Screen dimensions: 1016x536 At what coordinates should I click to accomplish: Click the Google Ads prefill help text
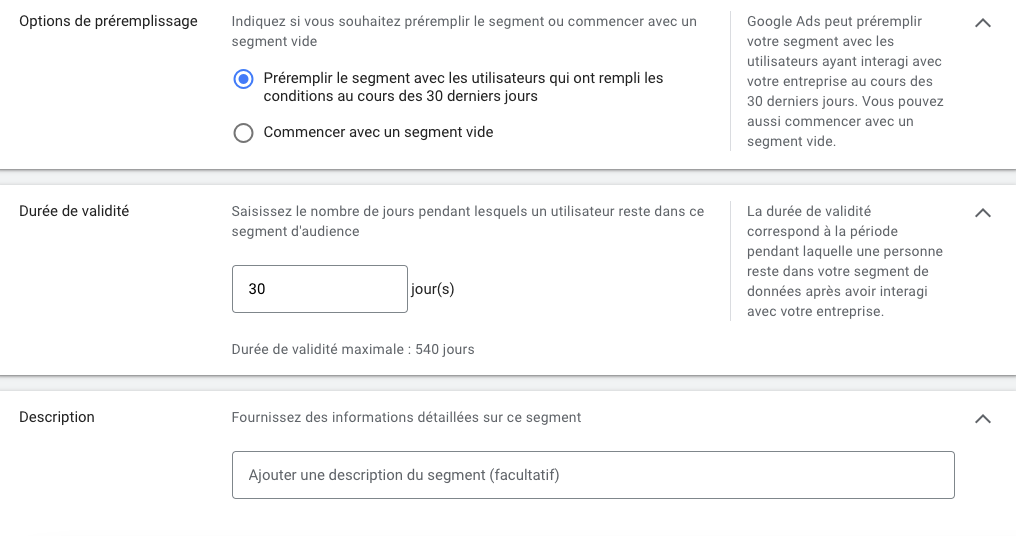(845, 81)
